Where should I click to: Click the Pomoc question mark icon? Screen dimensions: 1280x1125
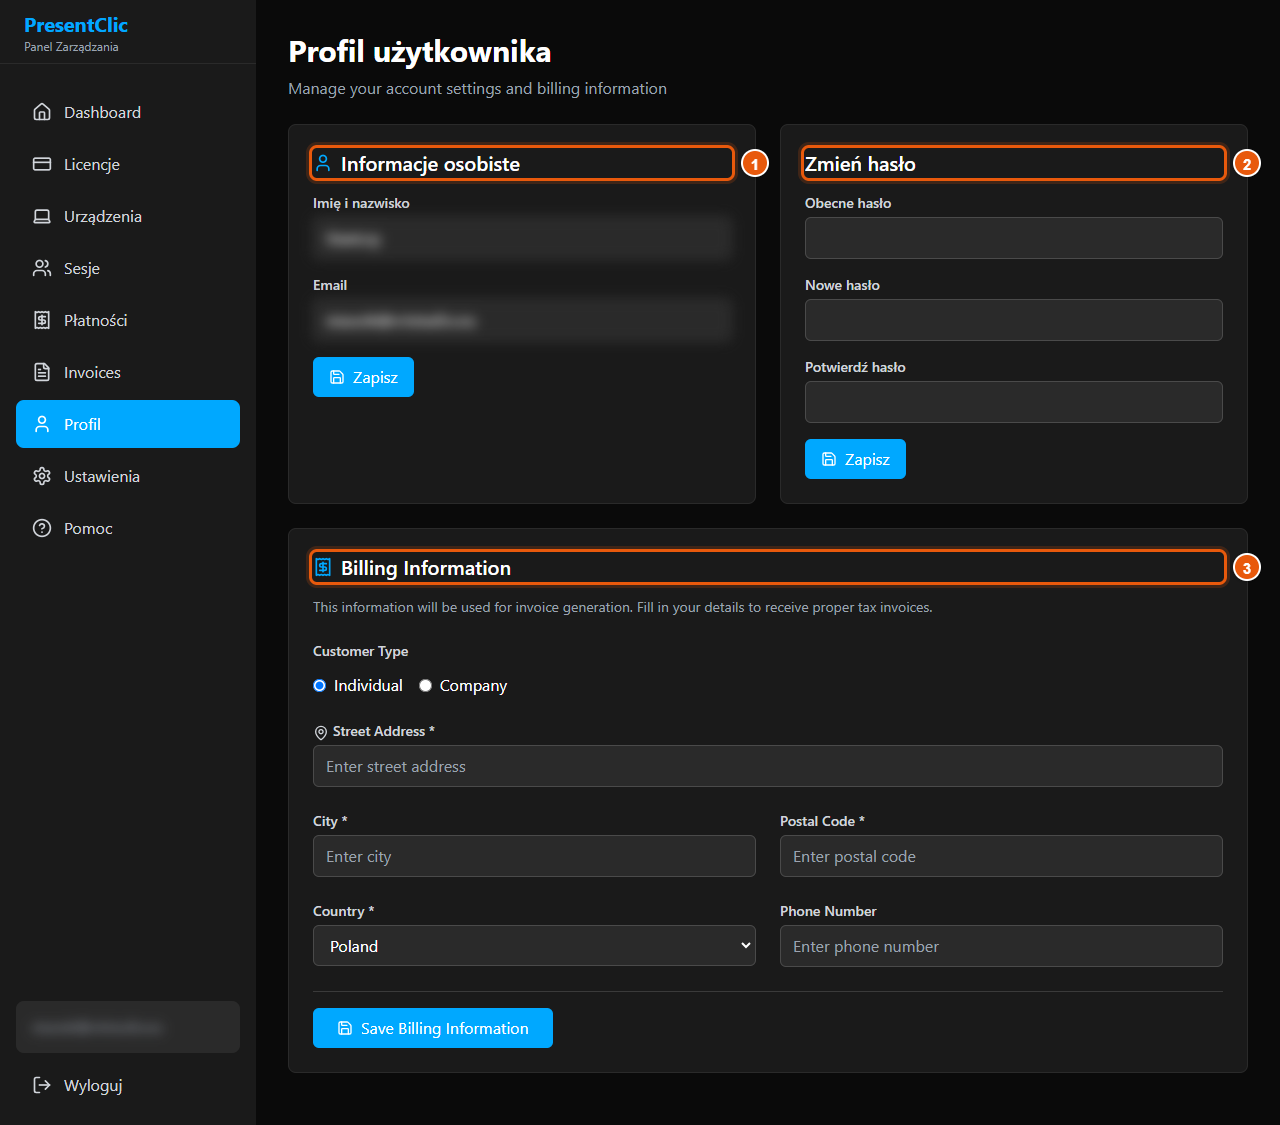(42, 528)
